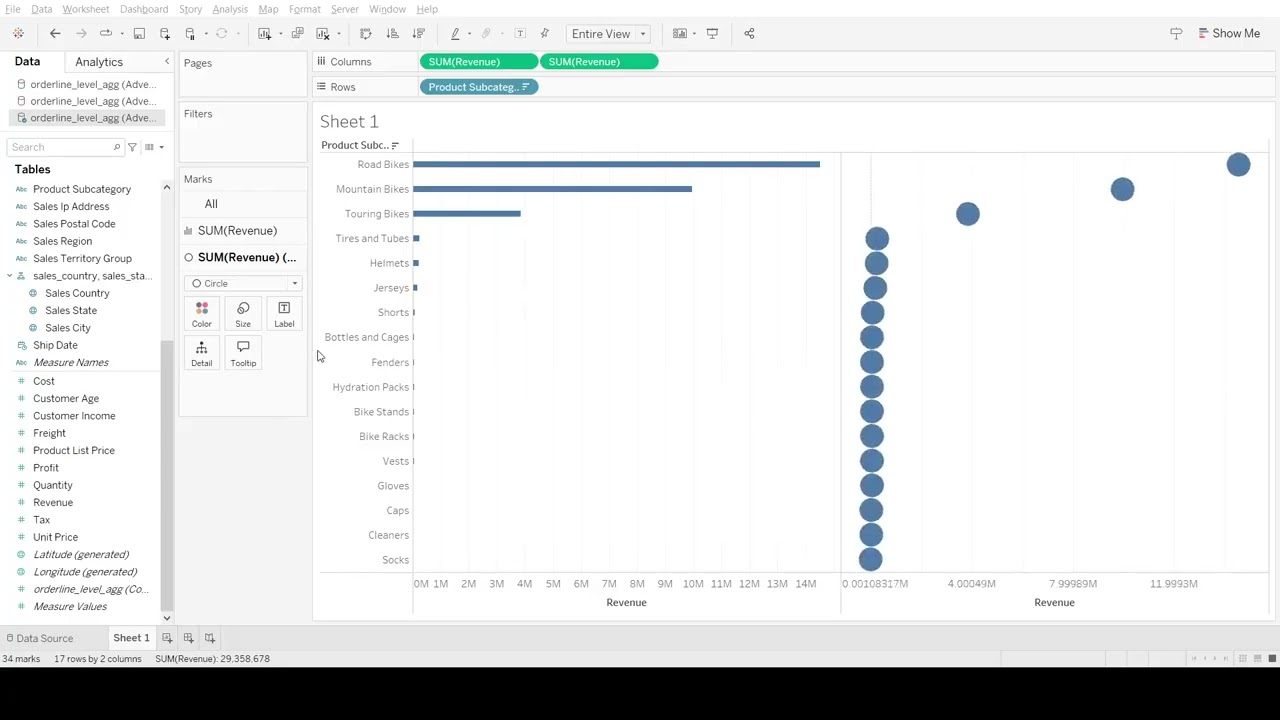This screenshot has width=1280, height=720.
Task: Expand the Clear Sheet dropdown arrow
Action: [x=338, y=34]
